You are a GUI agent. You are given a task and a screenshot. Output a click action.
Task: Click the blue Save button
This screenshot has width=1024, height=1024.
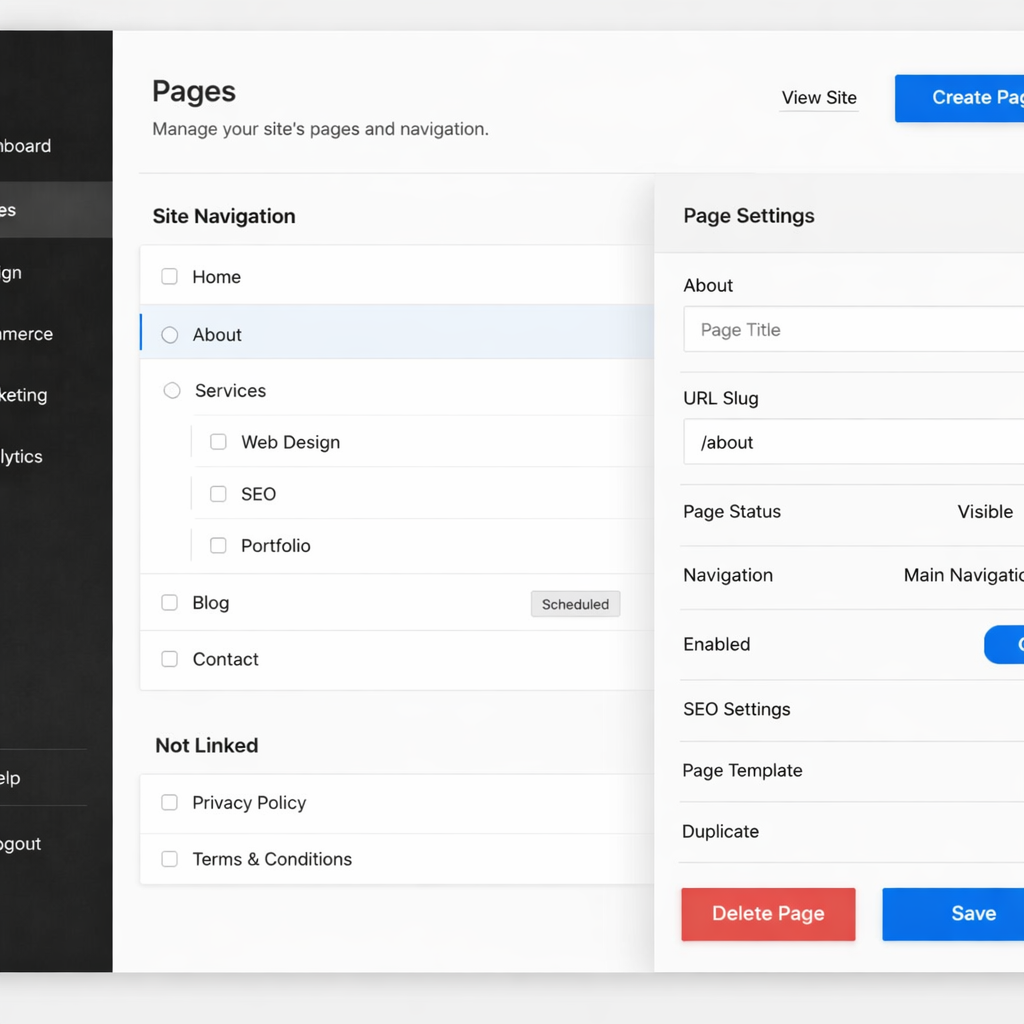pos(952,914)
